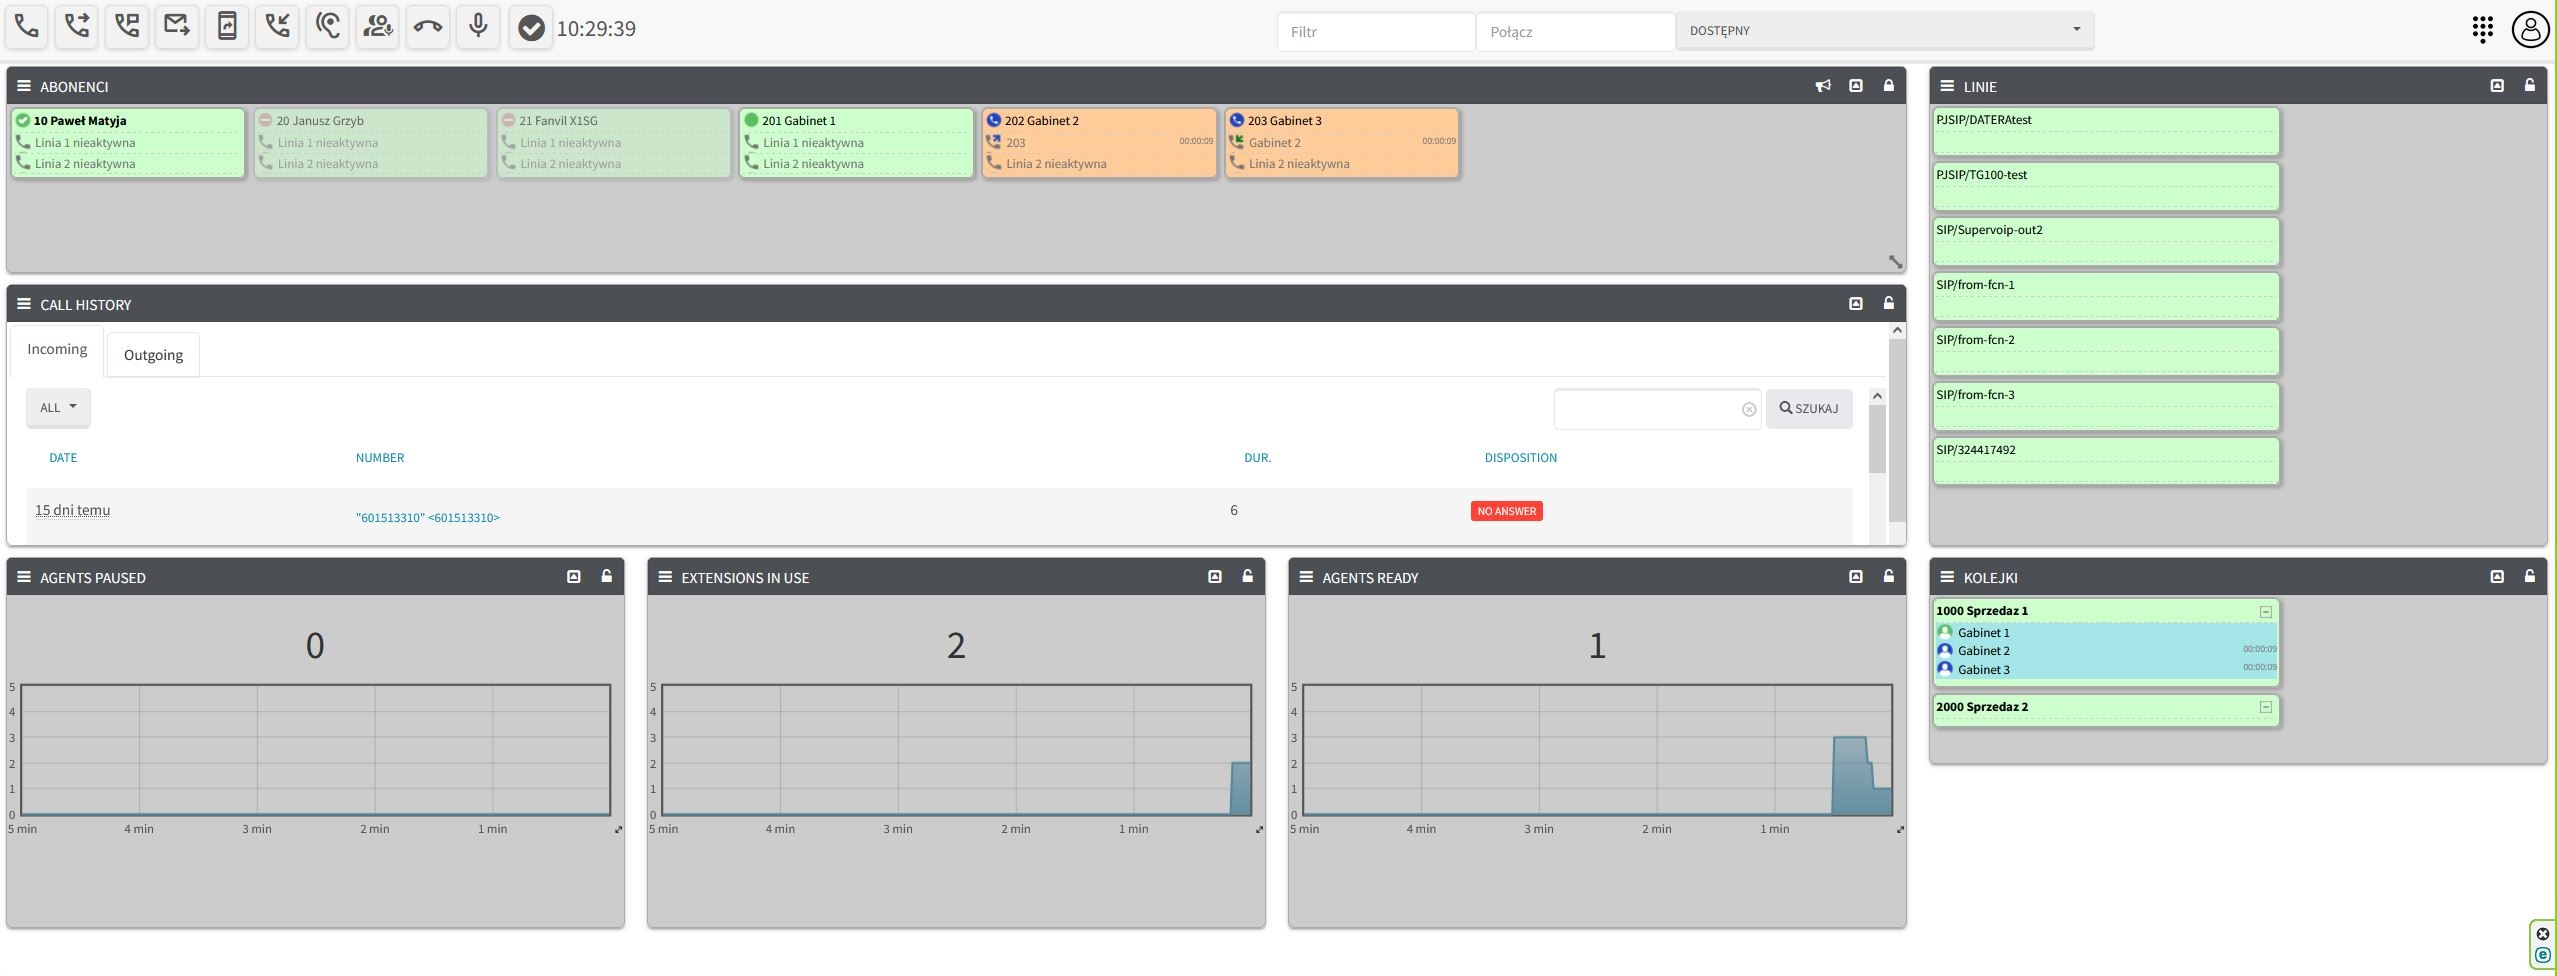Click the window icon in ABONENCI header
The image size is (2557, 976).
click(x=1856, y=86)
